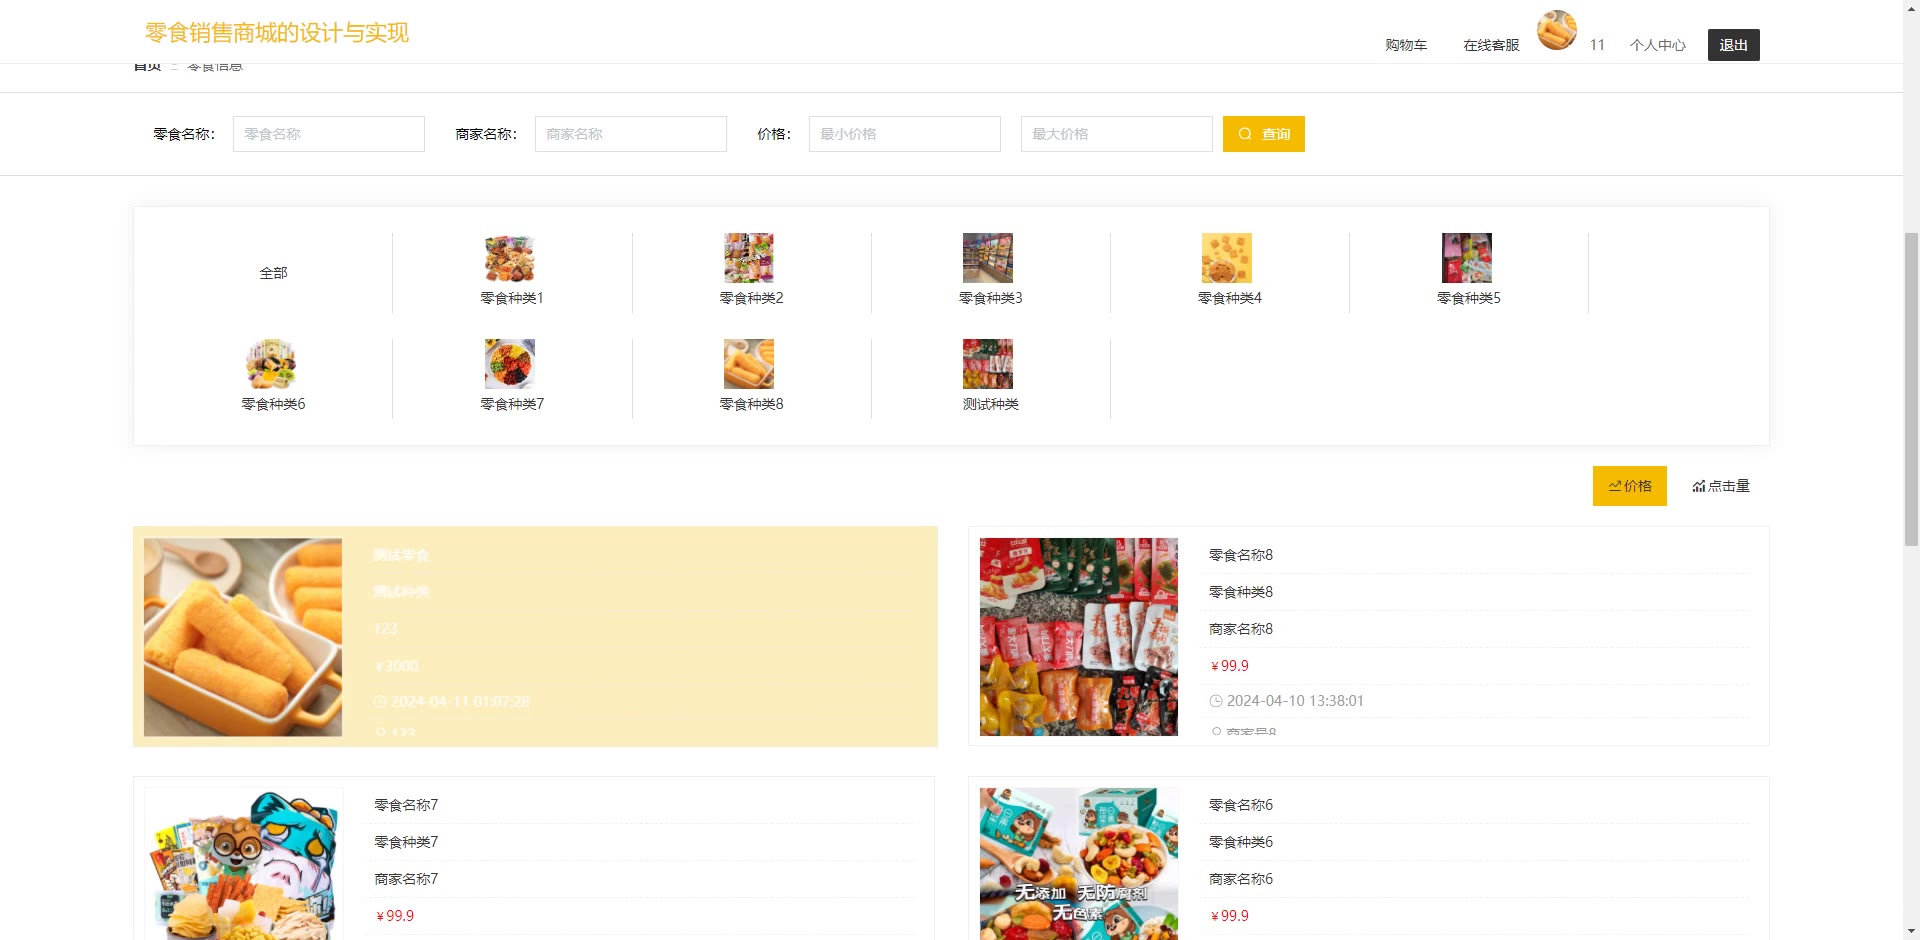Click the 零食种类7 text in product card
This screenshot has width=1920, height=940.
[x=406, y=842]
